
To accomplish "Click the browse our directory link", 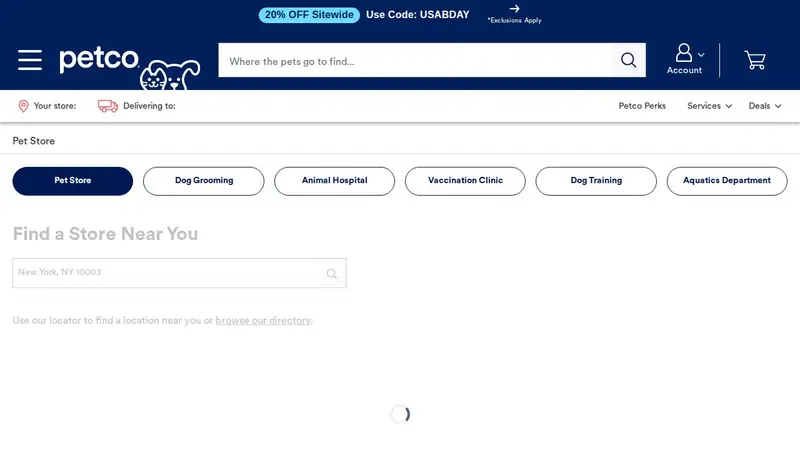I will click(263, 320).
